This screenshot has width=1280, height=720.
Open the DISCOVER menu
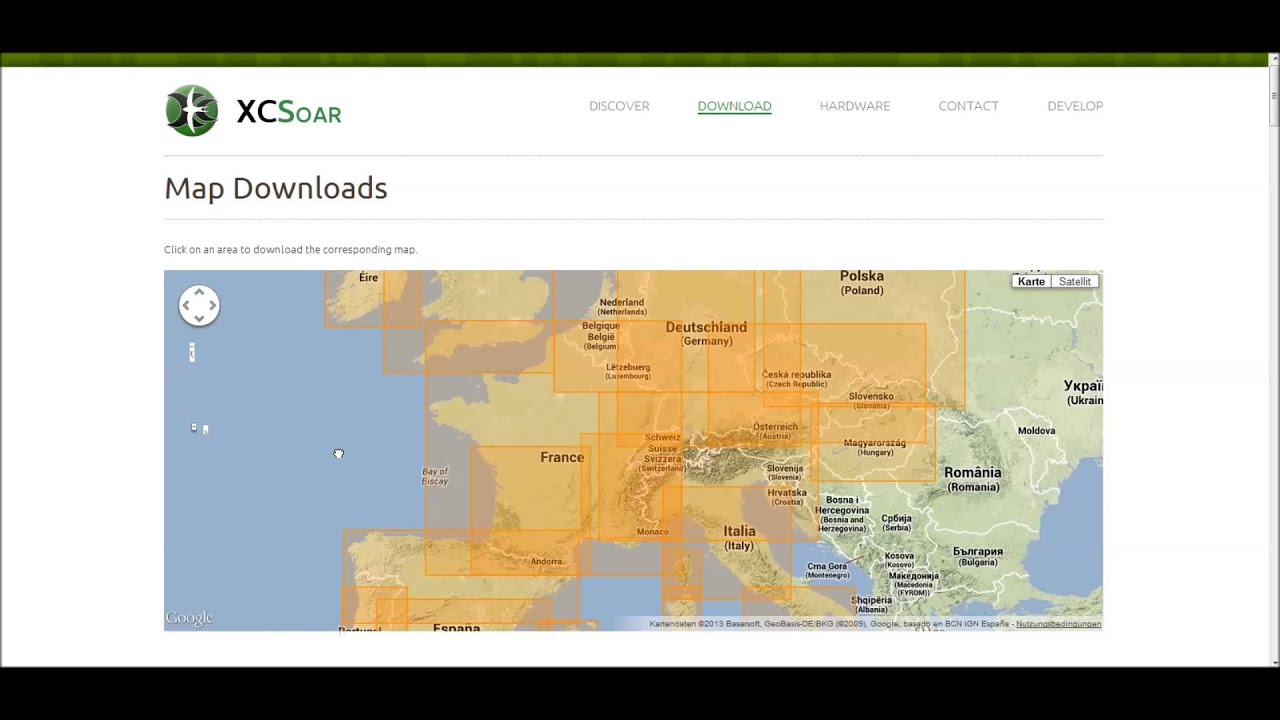pos(619,106)
